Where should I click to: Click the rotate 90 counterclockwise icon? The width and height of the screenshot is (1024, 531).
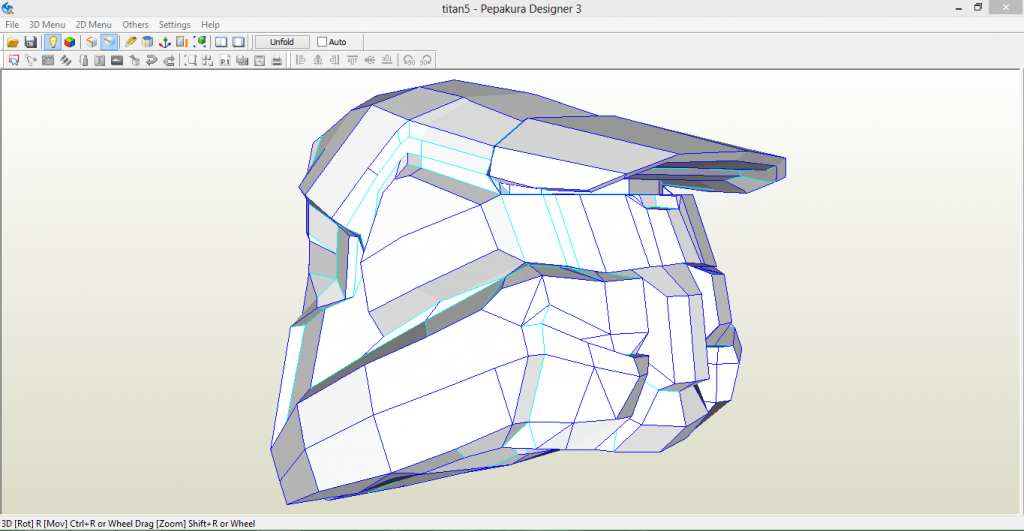tap(409, 60)
